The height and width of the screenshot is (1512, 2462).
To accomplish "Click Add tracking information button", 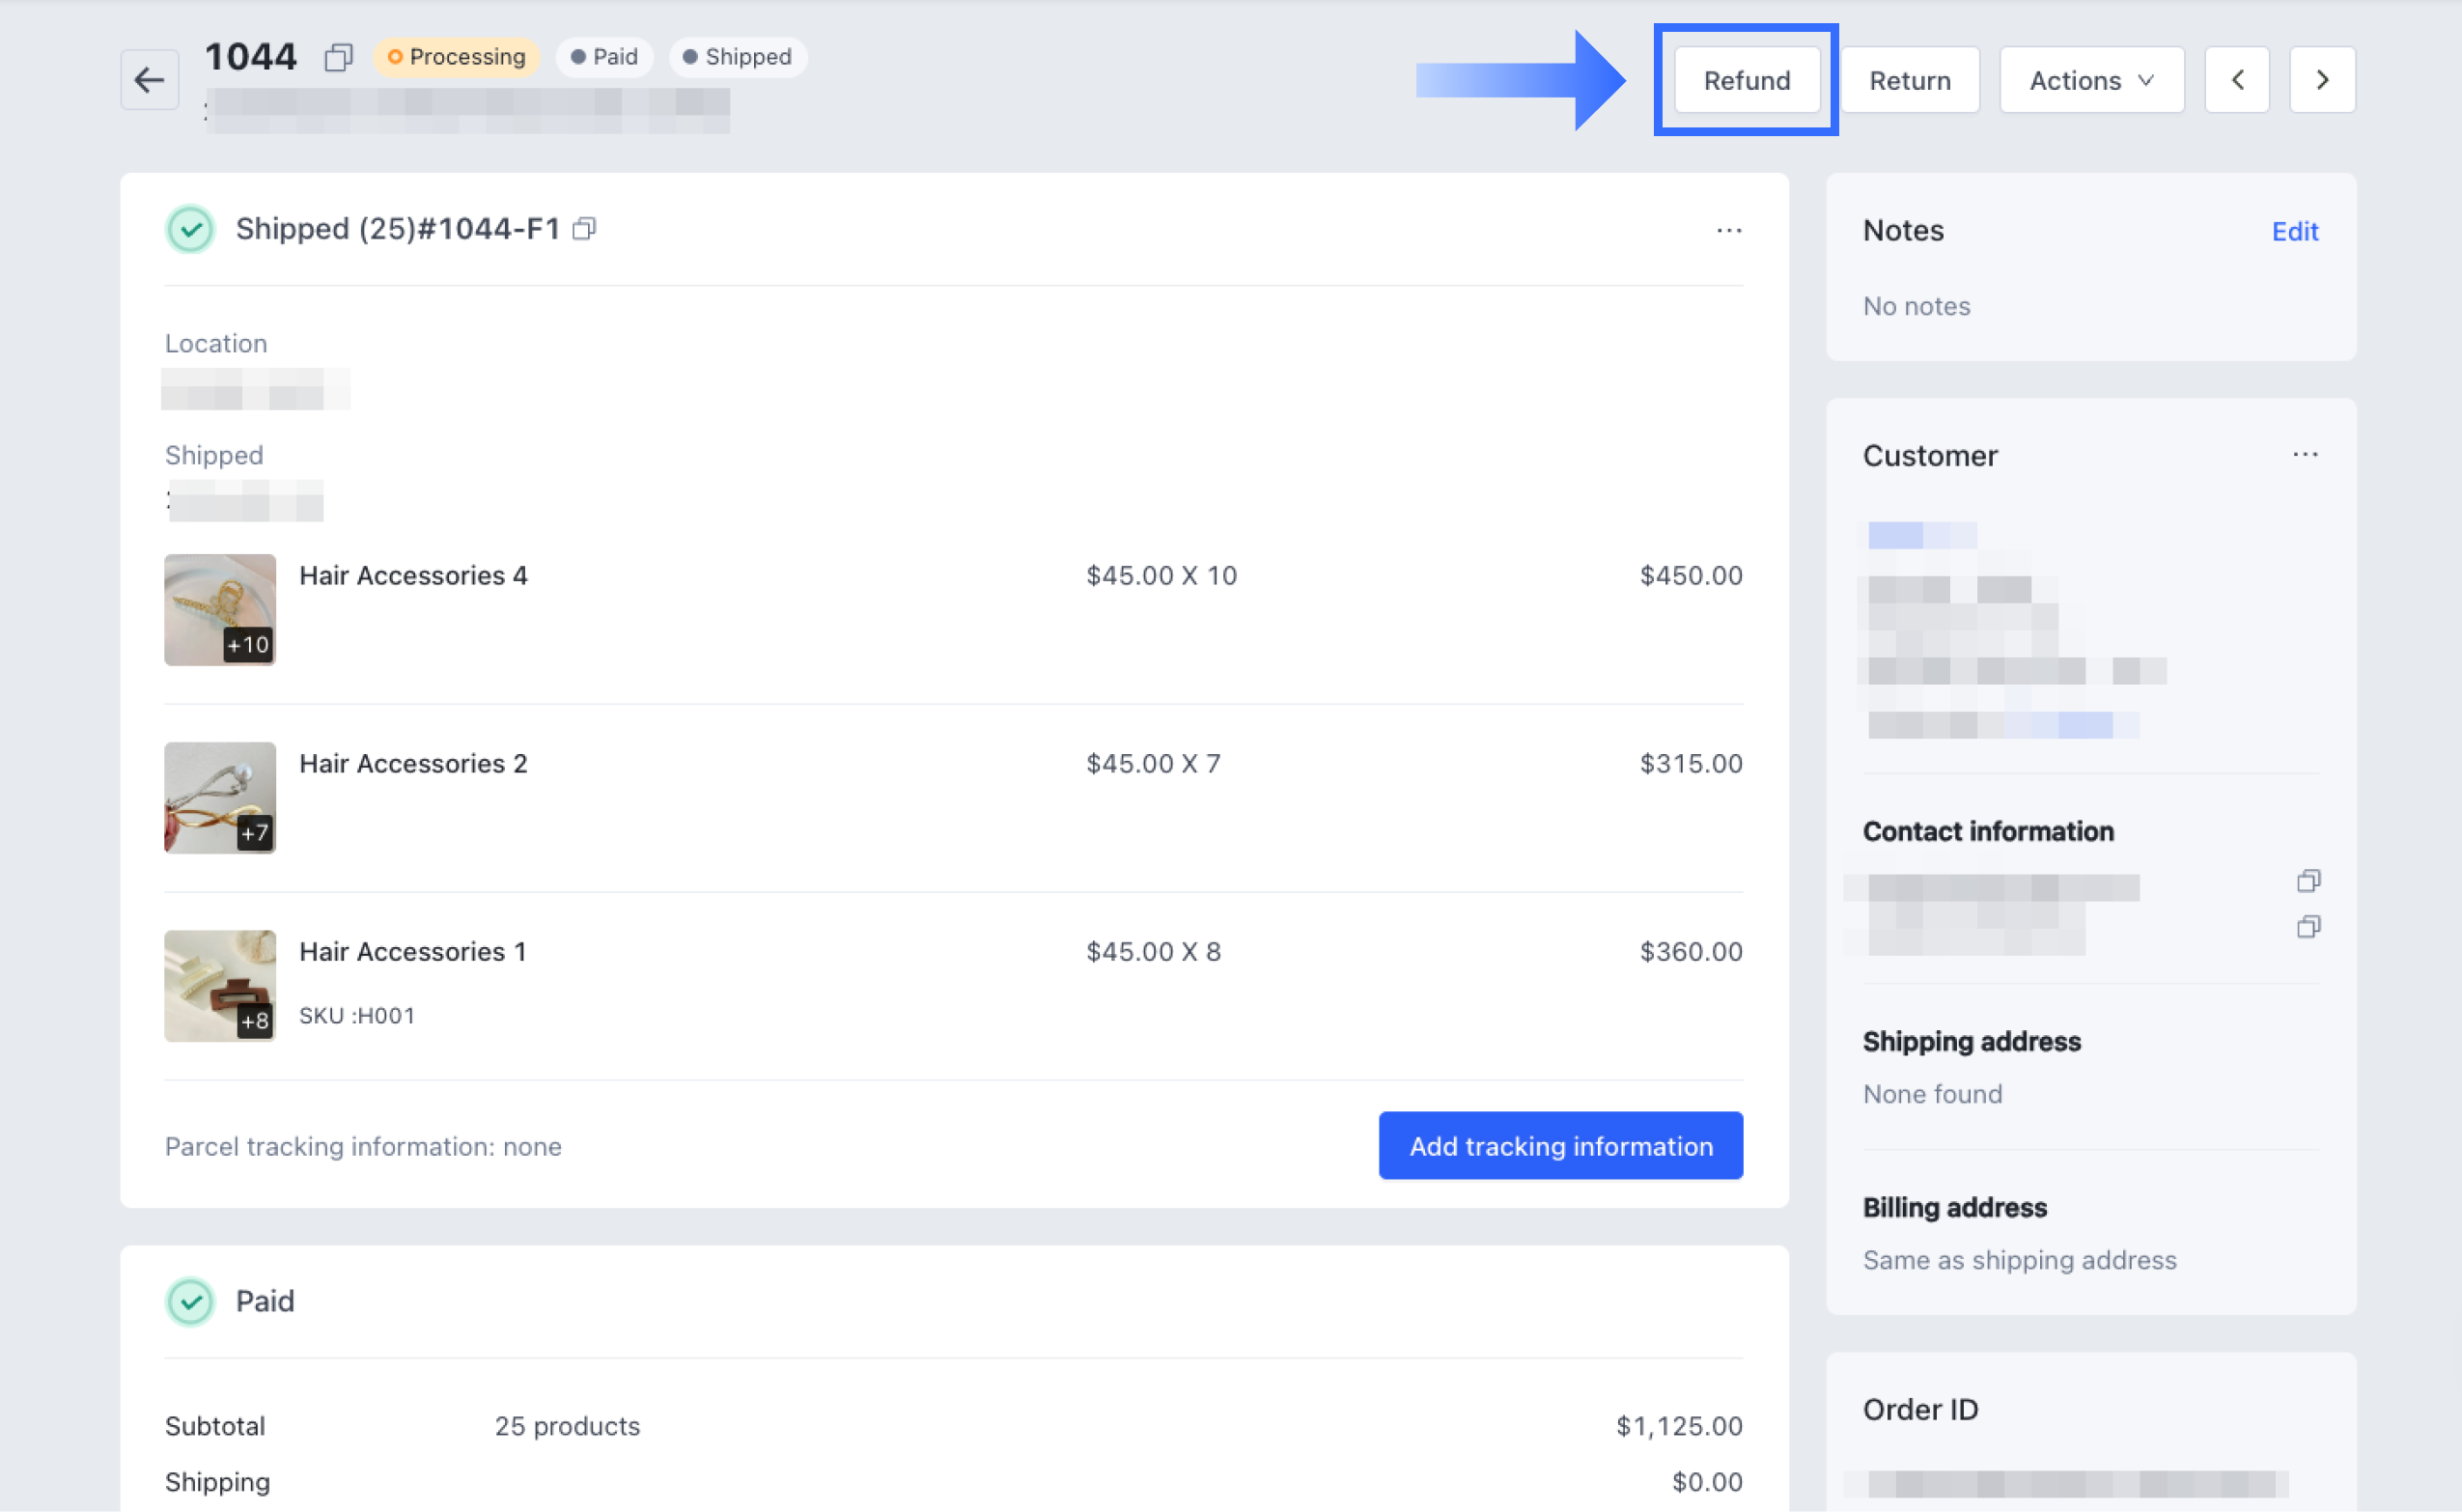I will coord(1560,1146).
